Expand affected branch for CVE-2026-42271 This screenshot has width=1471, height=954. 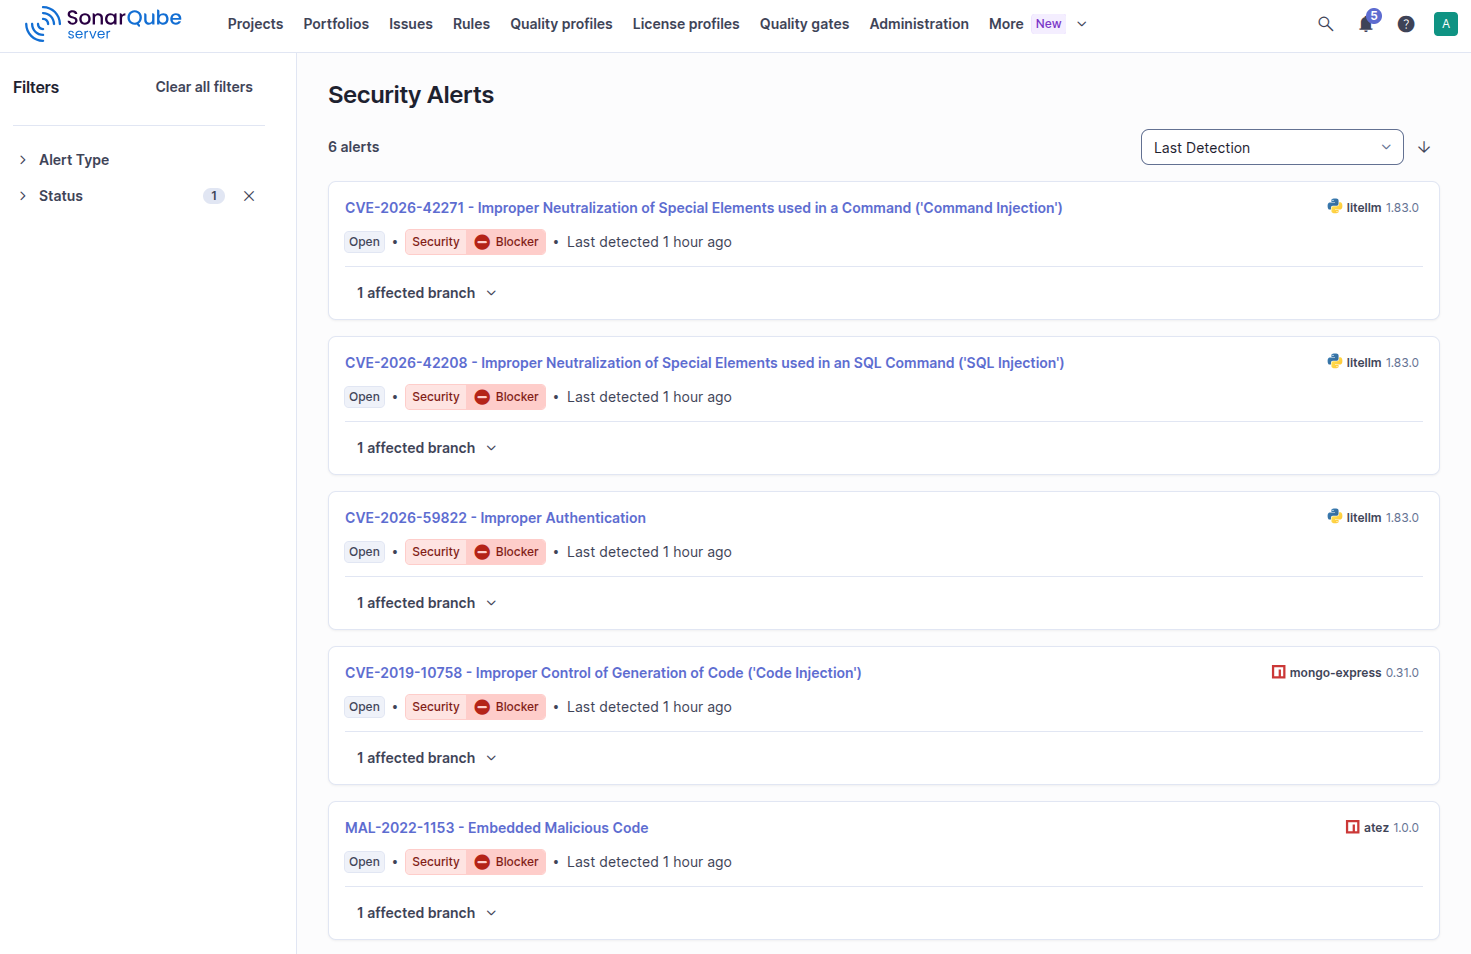427,293
